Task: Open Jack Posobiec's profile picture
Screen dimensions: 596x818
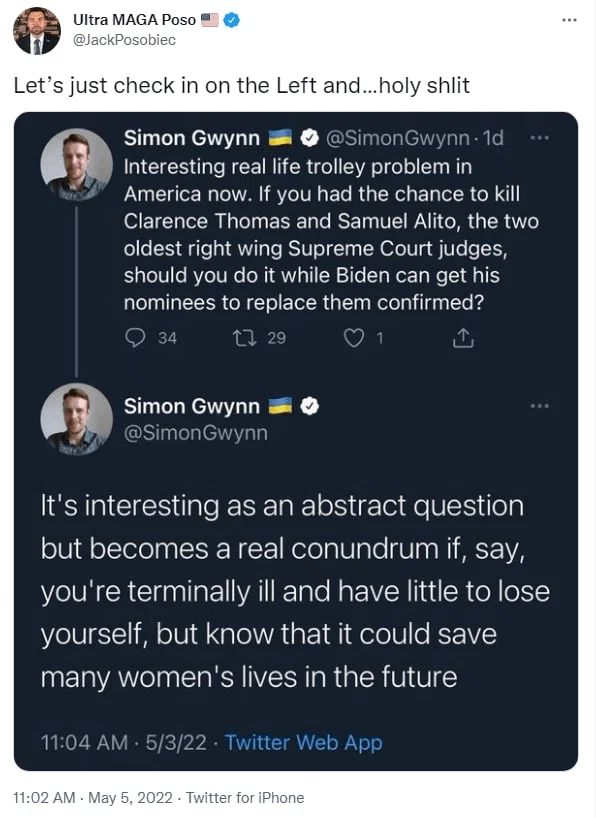Action: (37, 31)
